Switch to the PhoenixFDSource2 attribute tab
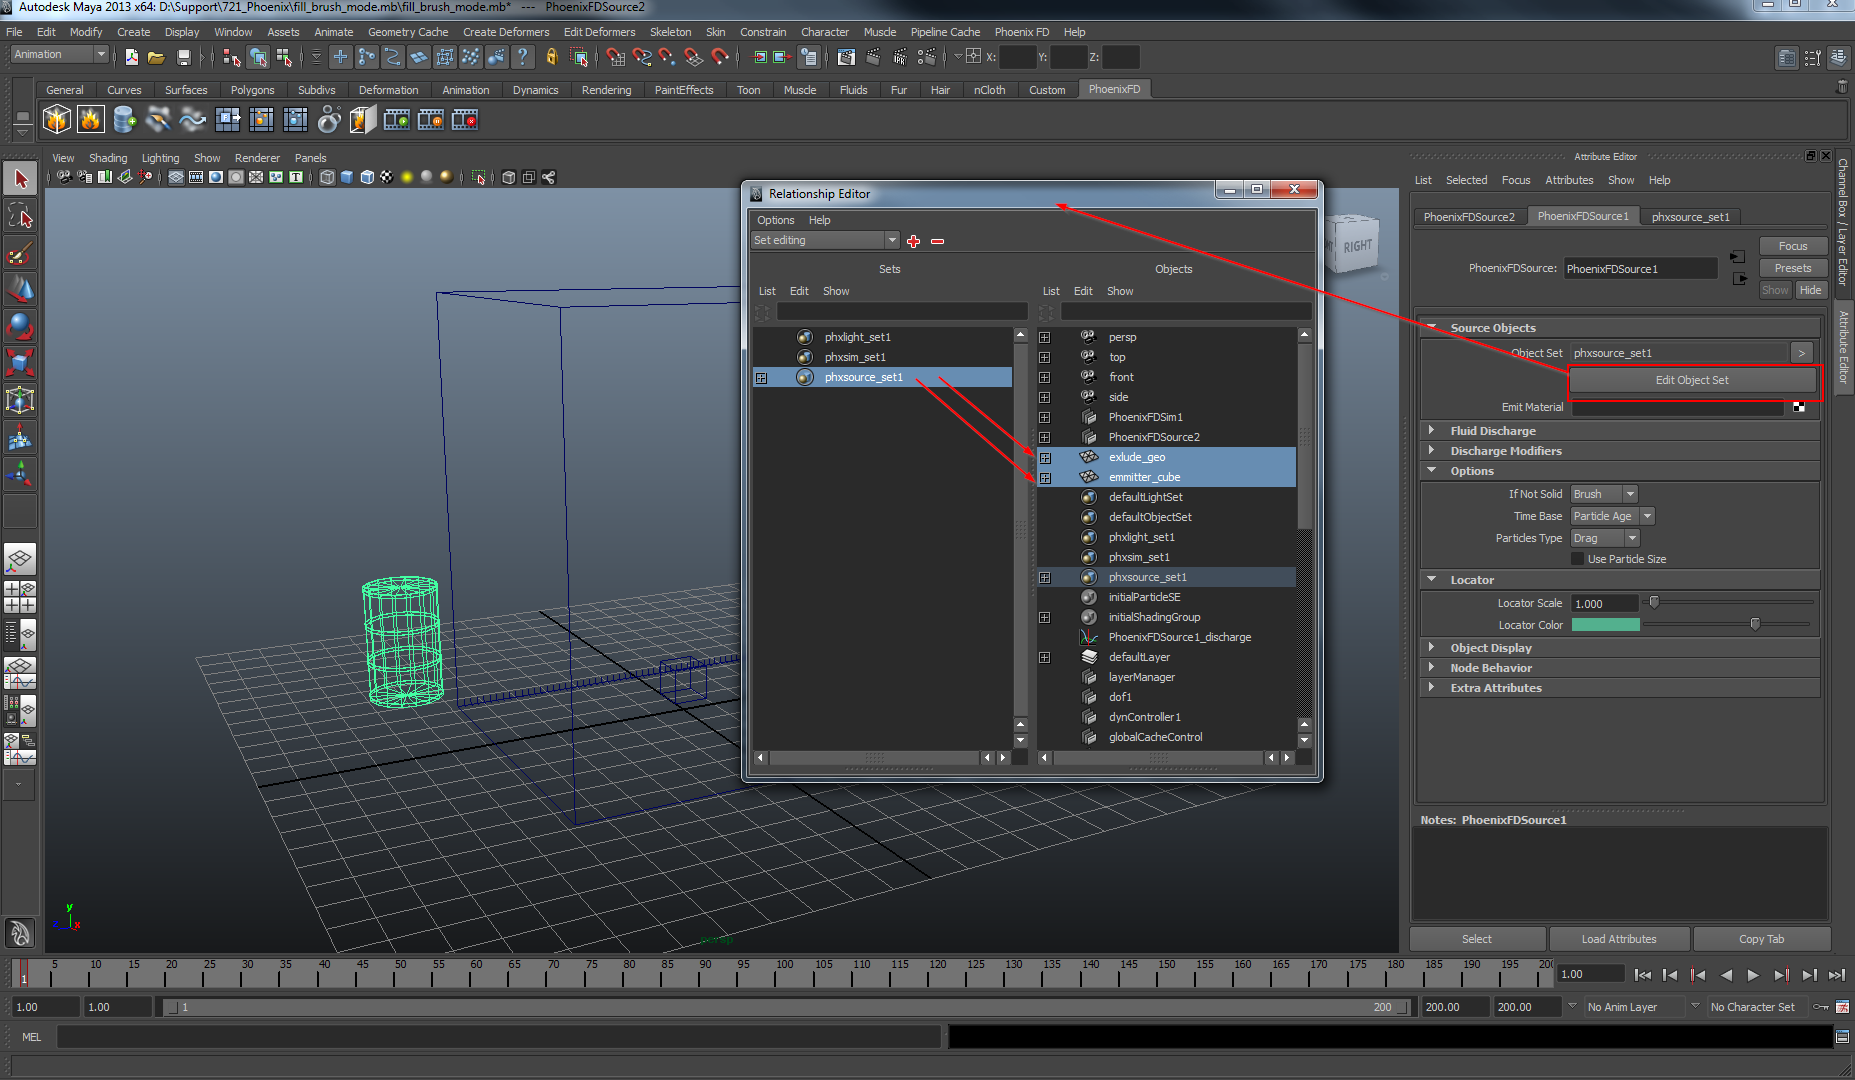 tap(1469, 217)
